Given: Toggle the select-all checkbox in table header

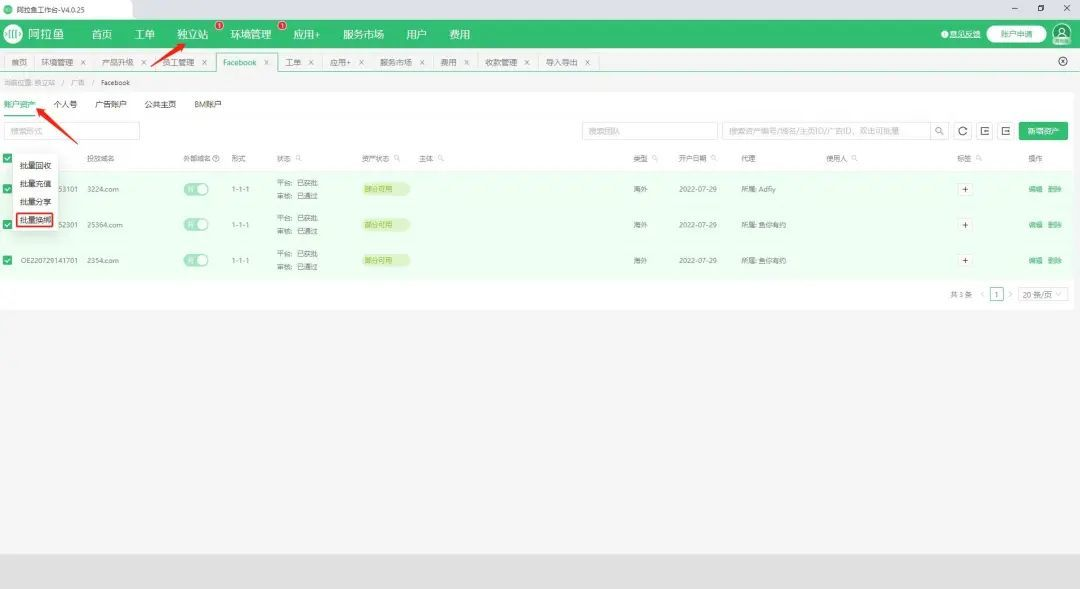Looking at the screenshot, I should (8, 158).
